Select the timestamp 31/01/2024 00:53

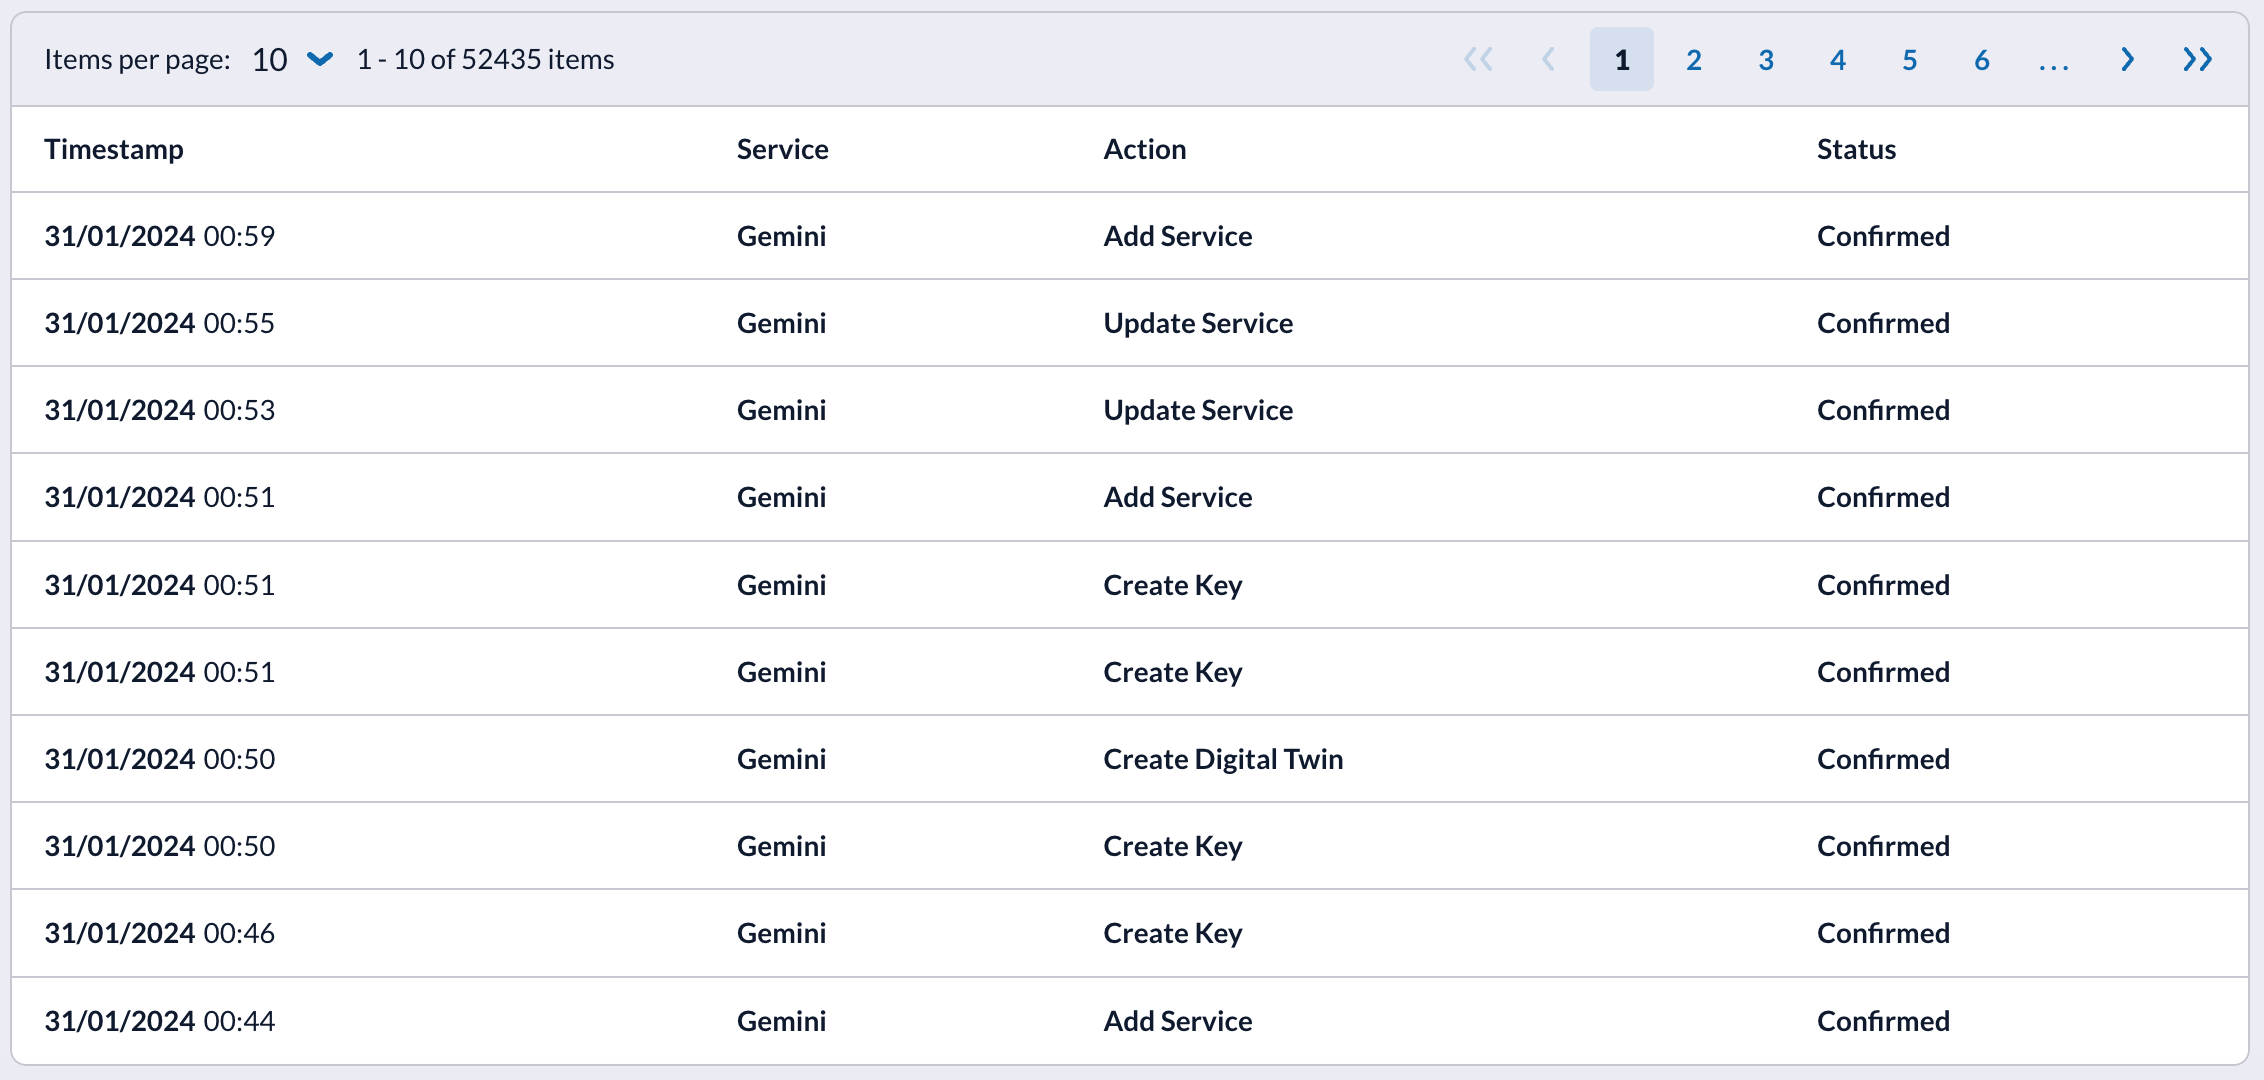(160, 410)
